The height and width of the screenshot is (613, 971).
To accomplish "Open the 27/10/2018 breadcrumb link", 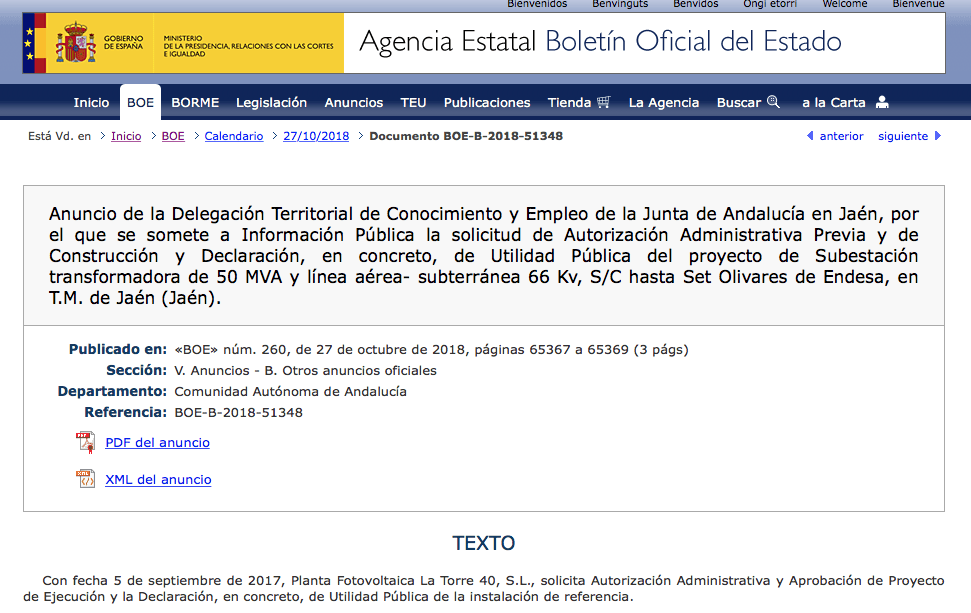I will point(316,136).
